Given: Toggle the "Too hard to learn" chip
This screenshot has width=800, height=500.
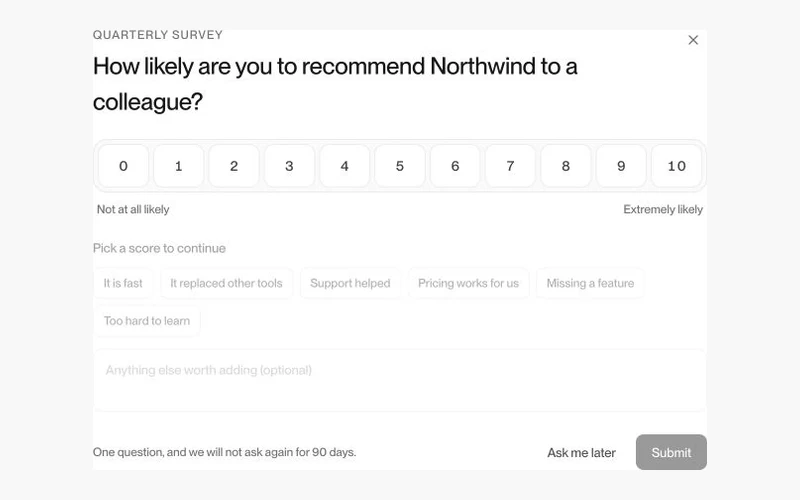Looking at the screenshot, I should coord(147,321).
